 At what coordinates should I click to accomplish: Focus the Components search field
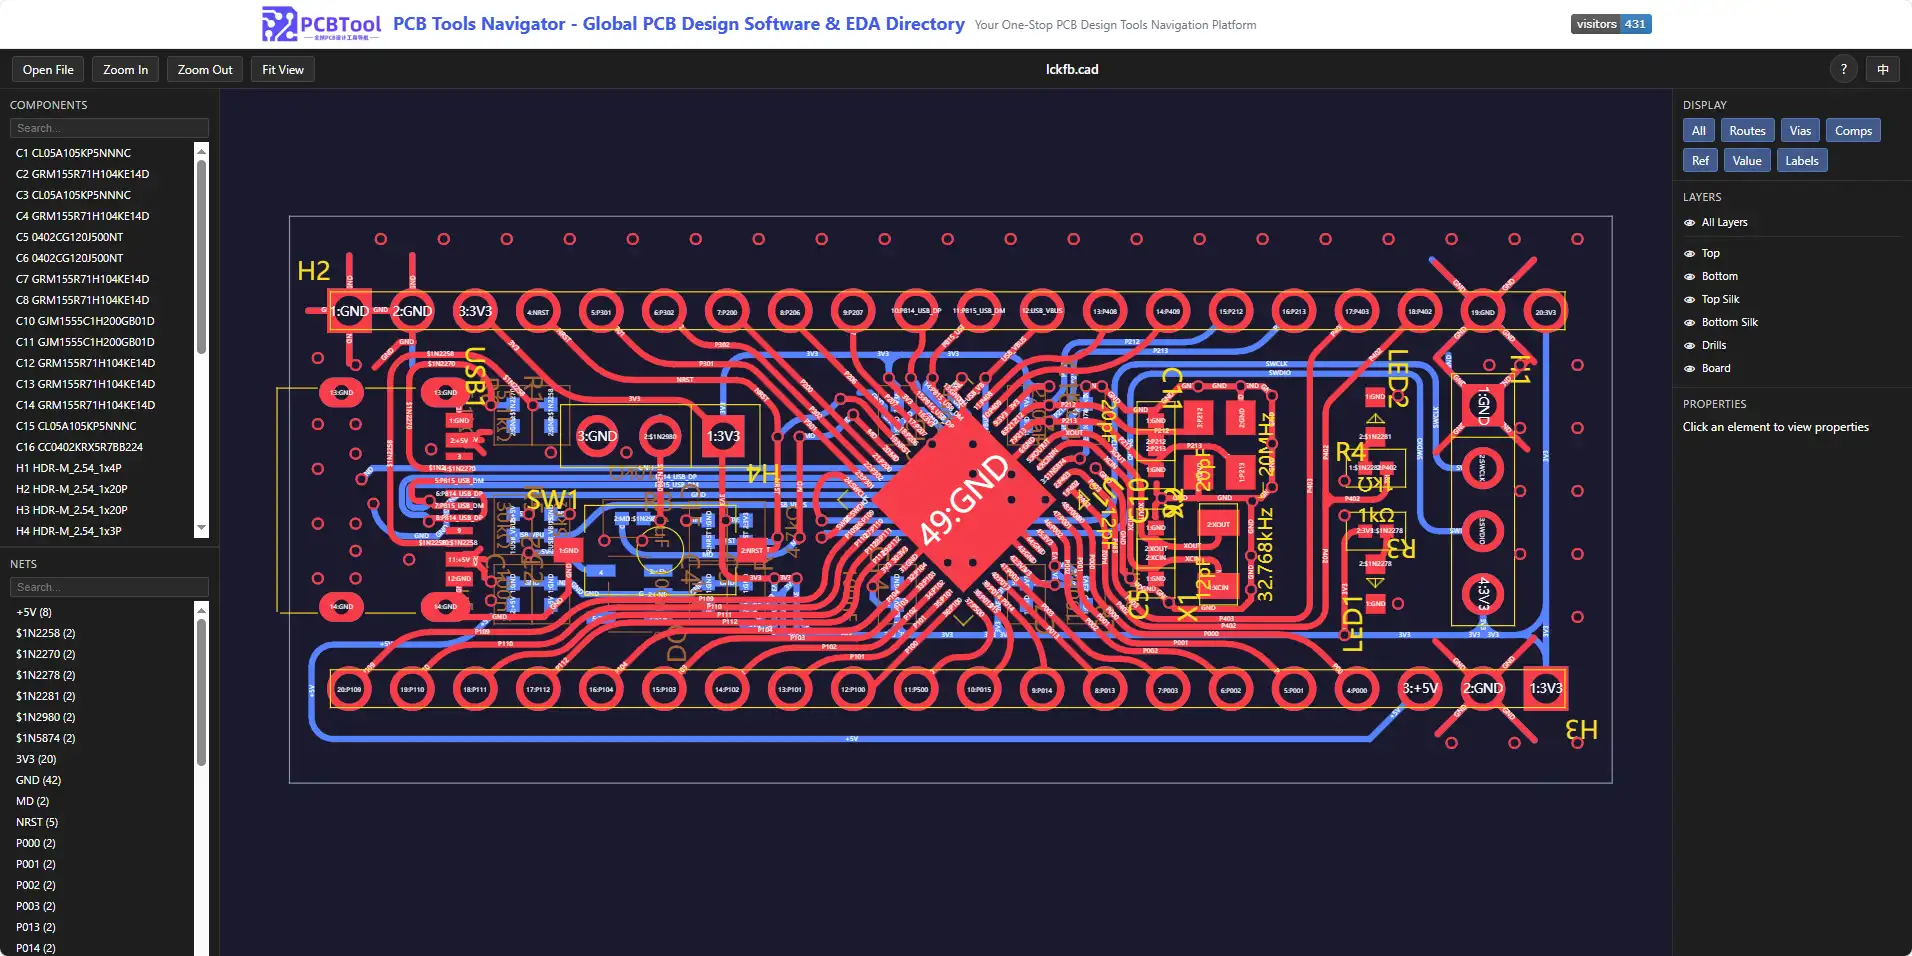(109, 128)
